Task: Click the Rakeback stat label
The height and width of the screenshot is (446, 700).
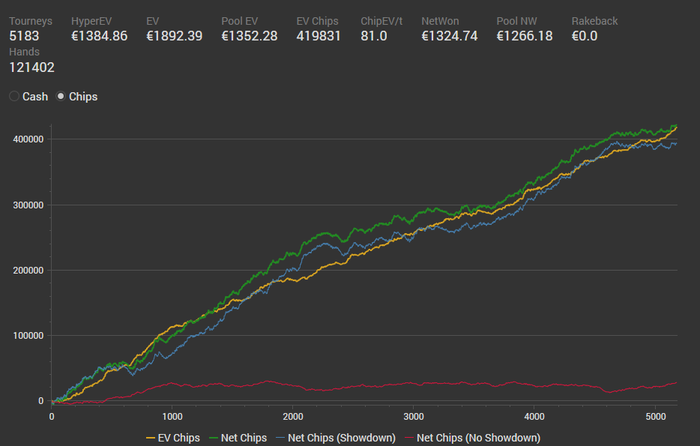Action: (594, 21)
